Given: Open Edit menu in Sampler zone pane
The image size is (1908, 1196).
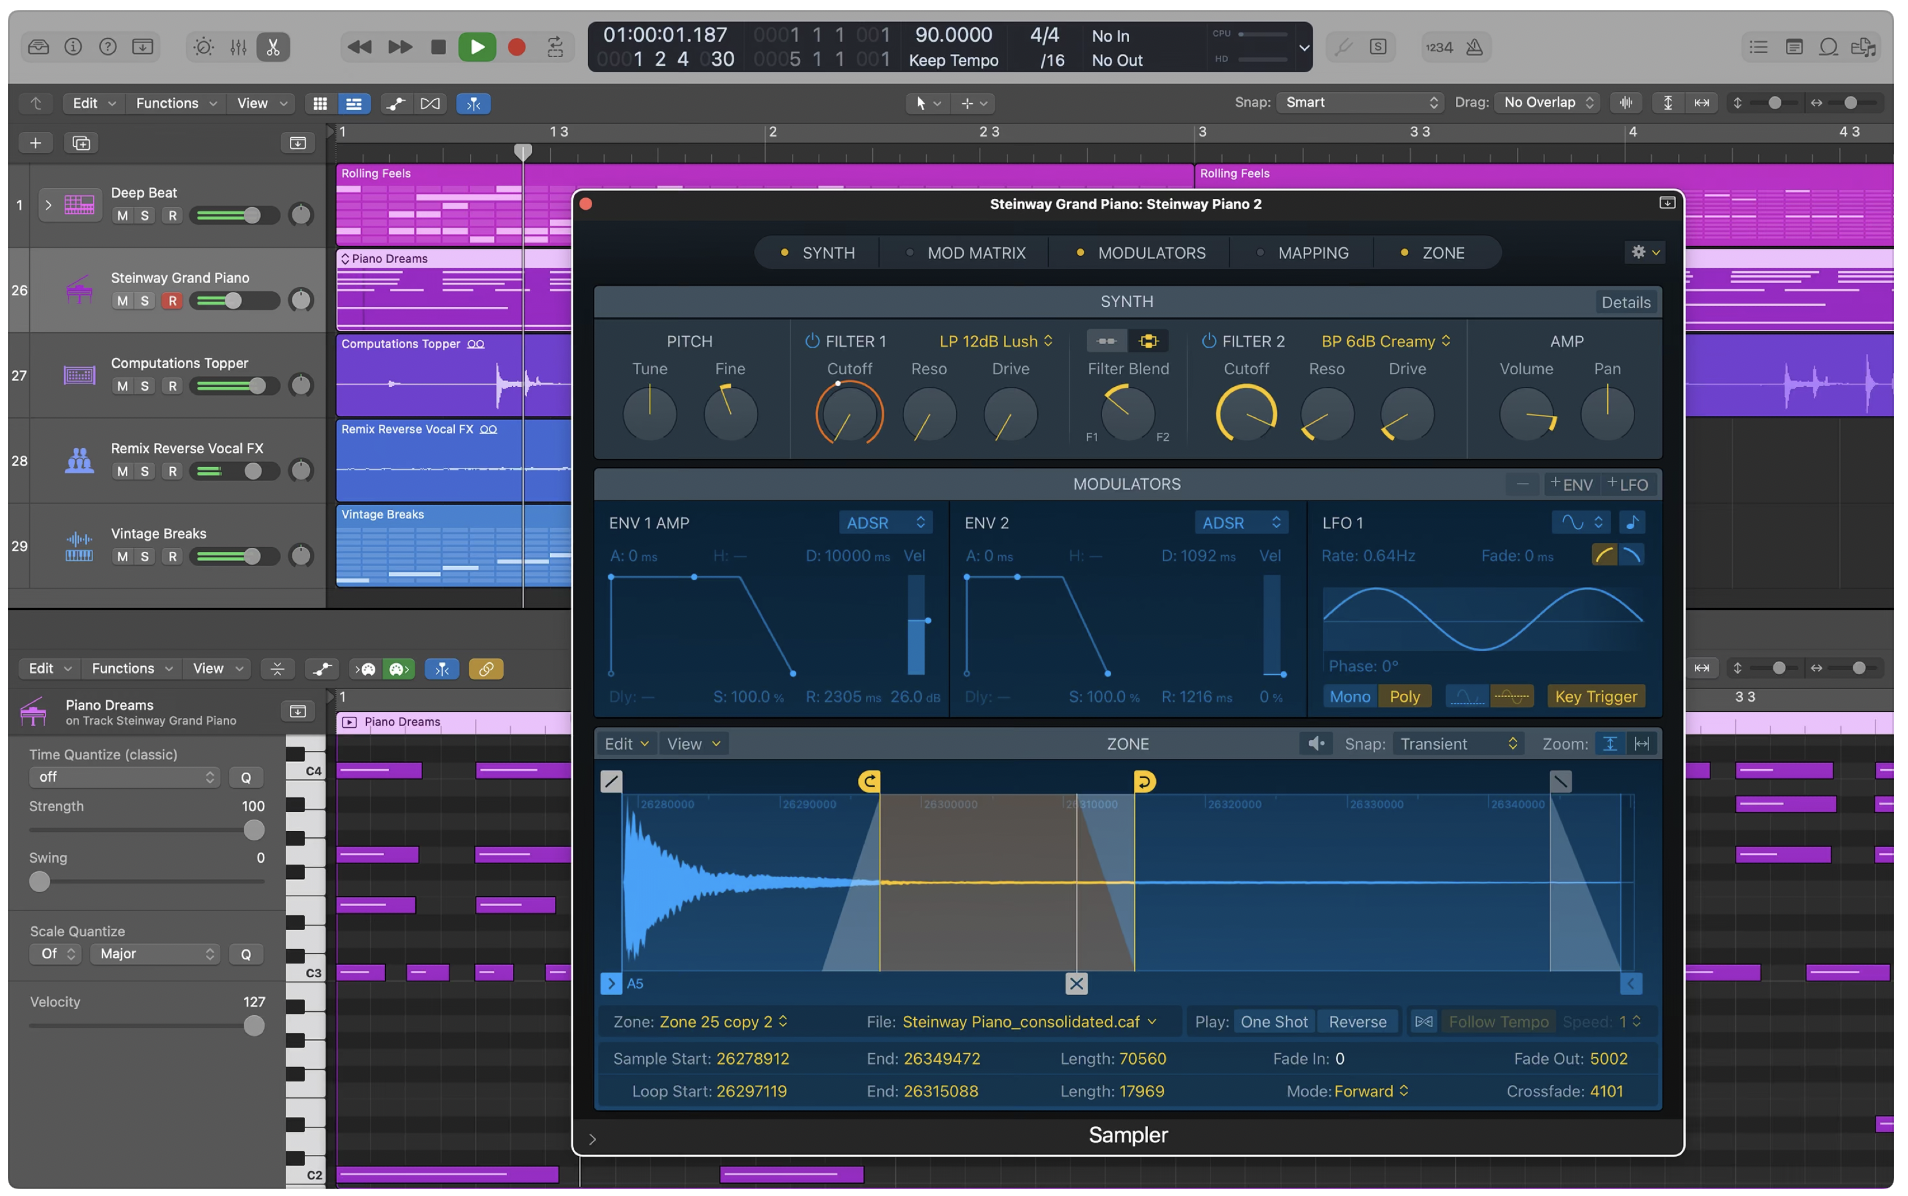Looking at the screenshot, I should (x=627, y=744).
